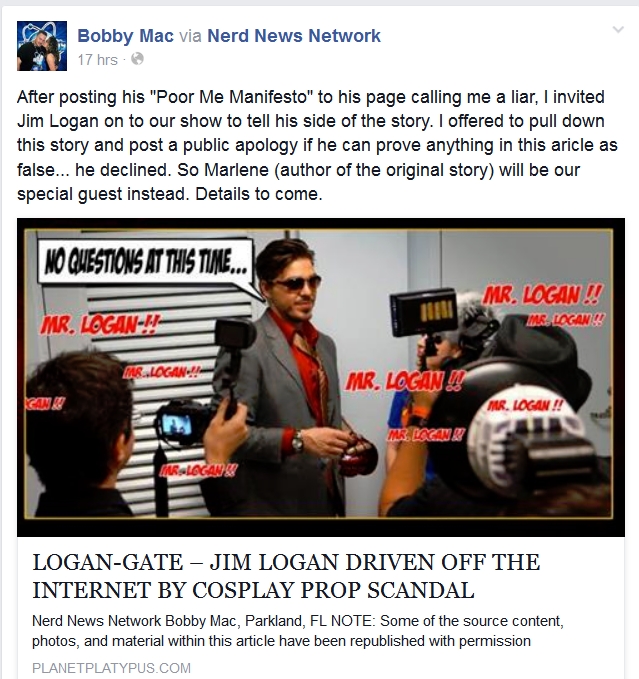The height and width of the screenshot is (679, 639).
Task: Open the LOGAN-GATE article headline
Action: tap(286, 576)
